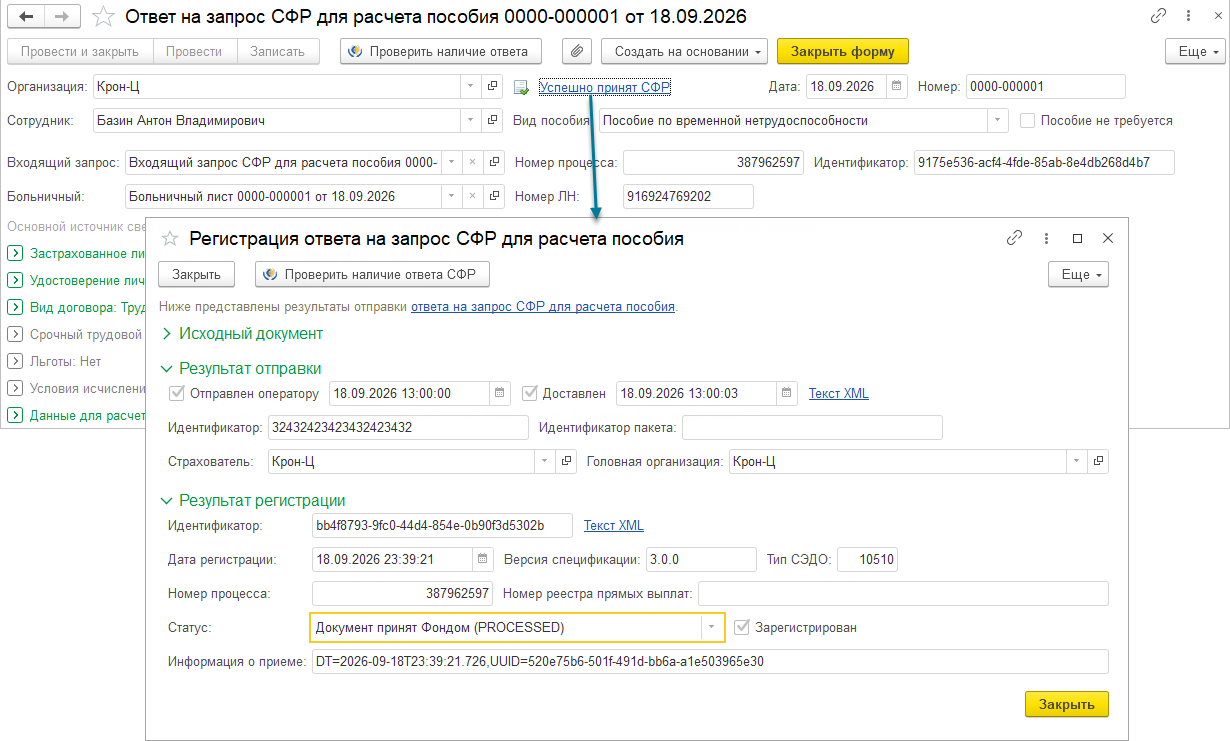
Task: Open Организация Крон-Ц record button
Action: pyautogui.click(x=492, y=86)
